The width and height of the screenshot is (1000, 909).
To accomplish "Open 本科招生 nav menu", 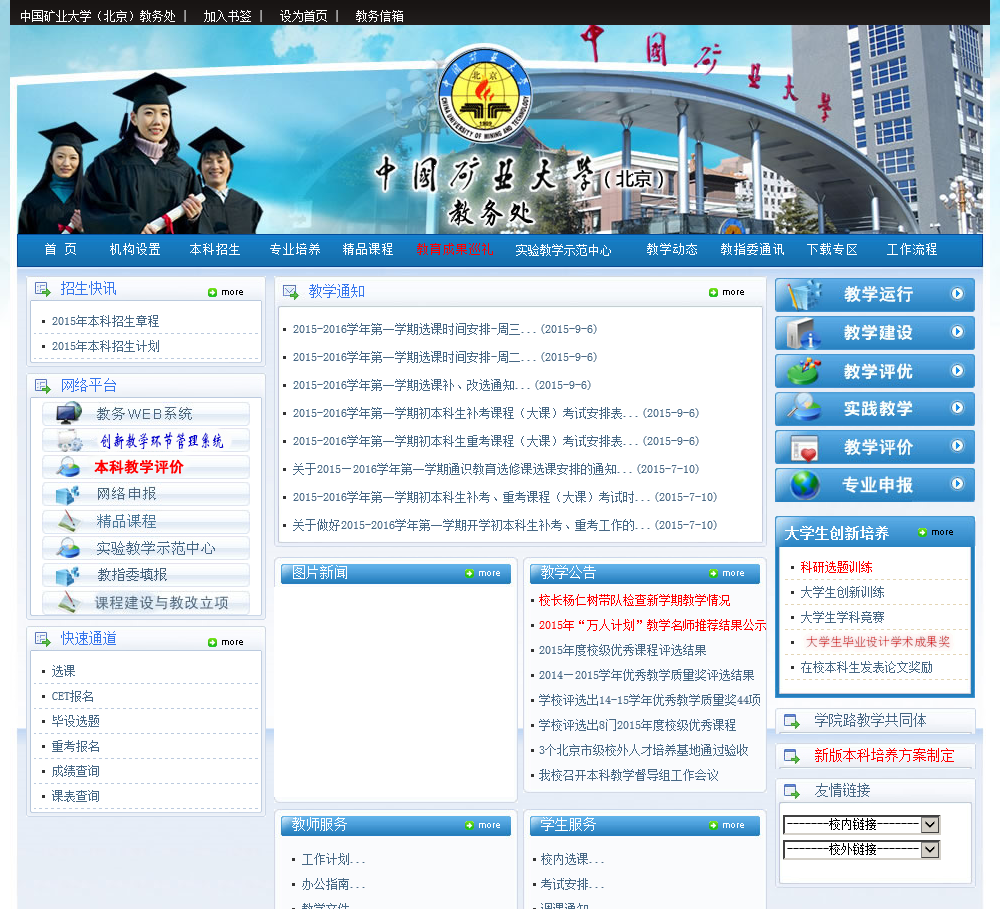I will [x=215, y=249].
